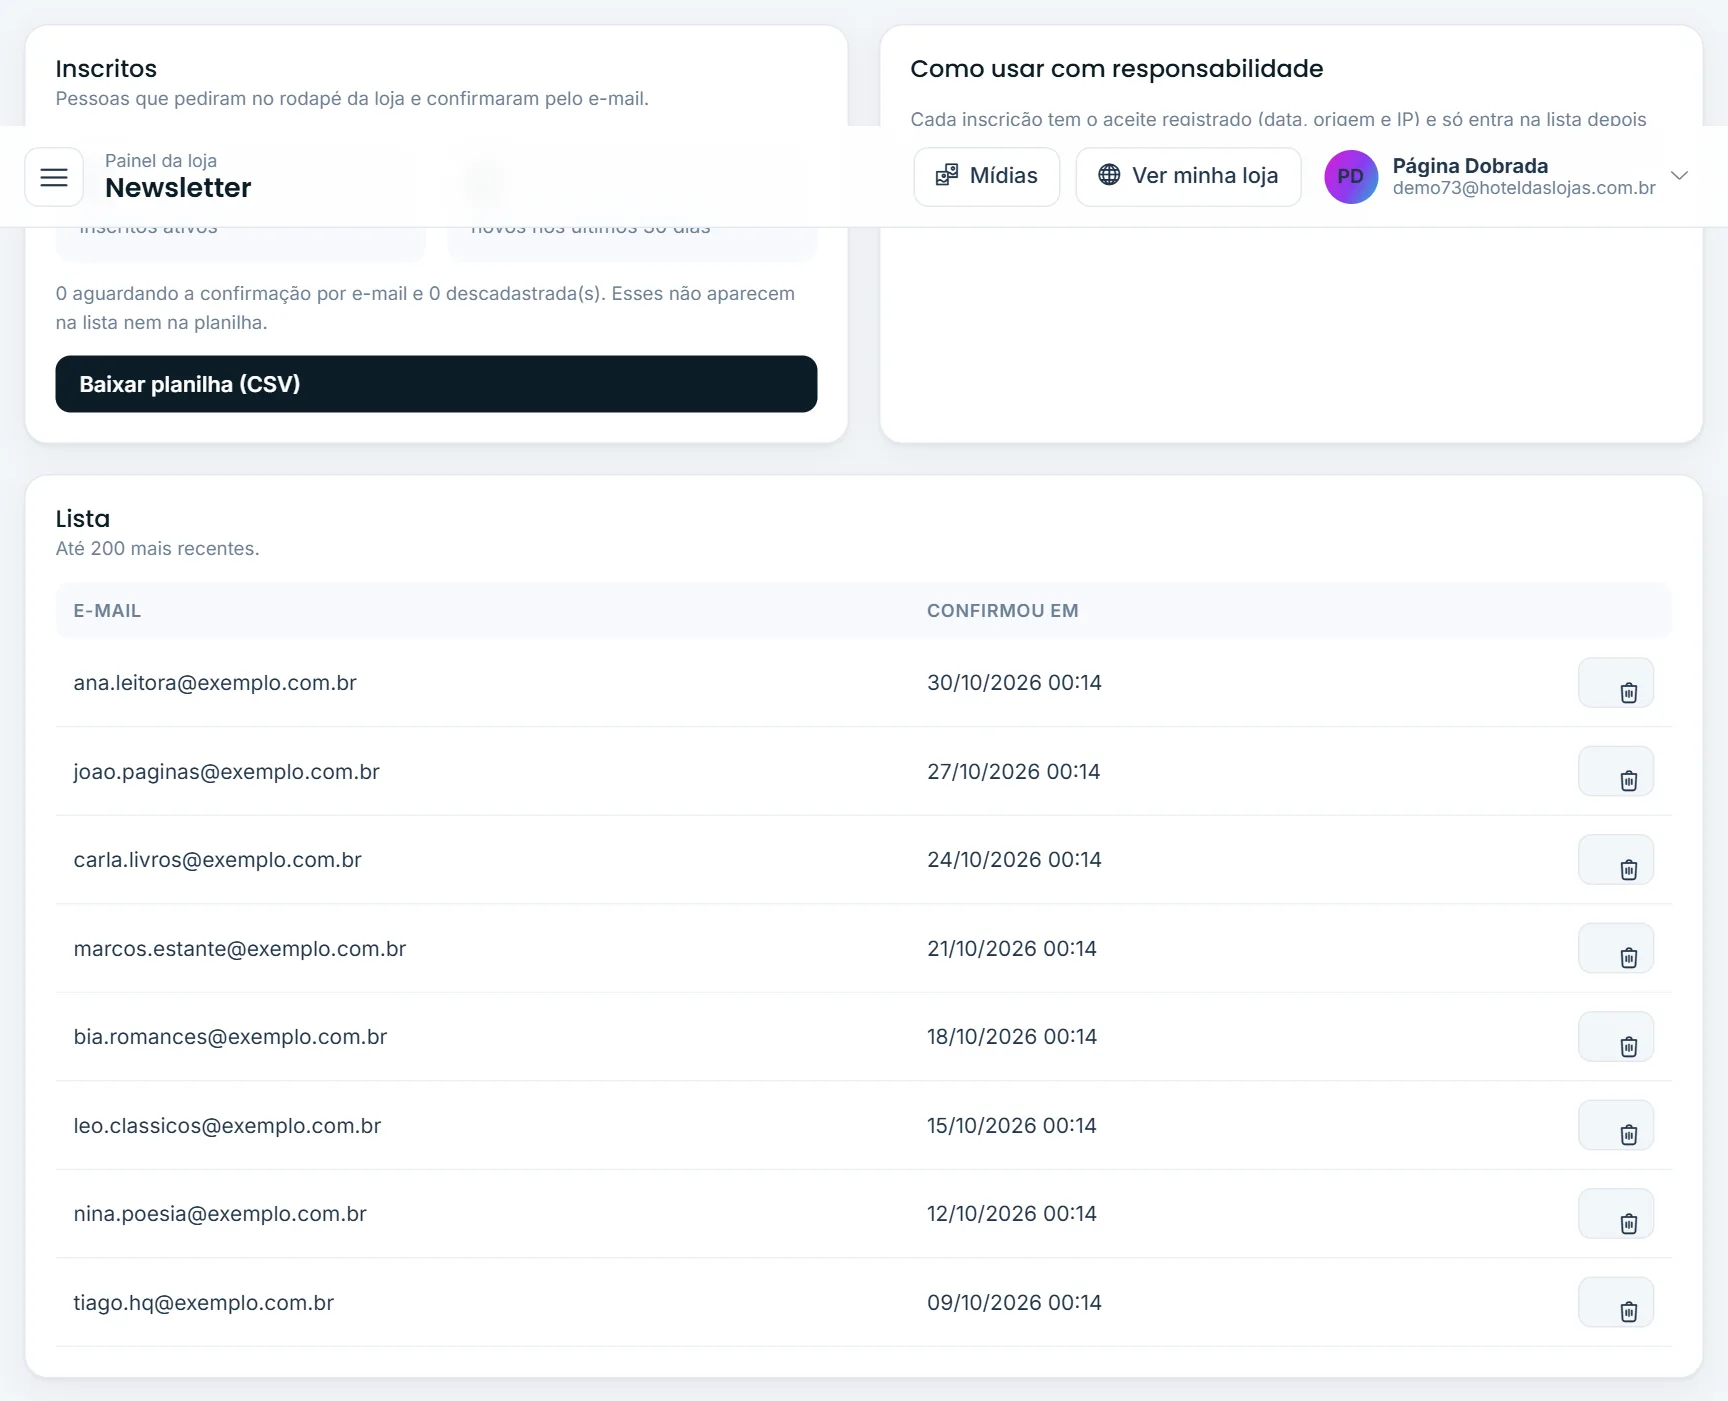Delete subscriber leo.classicos@exemplo.com.br

pos(1615,1125)
